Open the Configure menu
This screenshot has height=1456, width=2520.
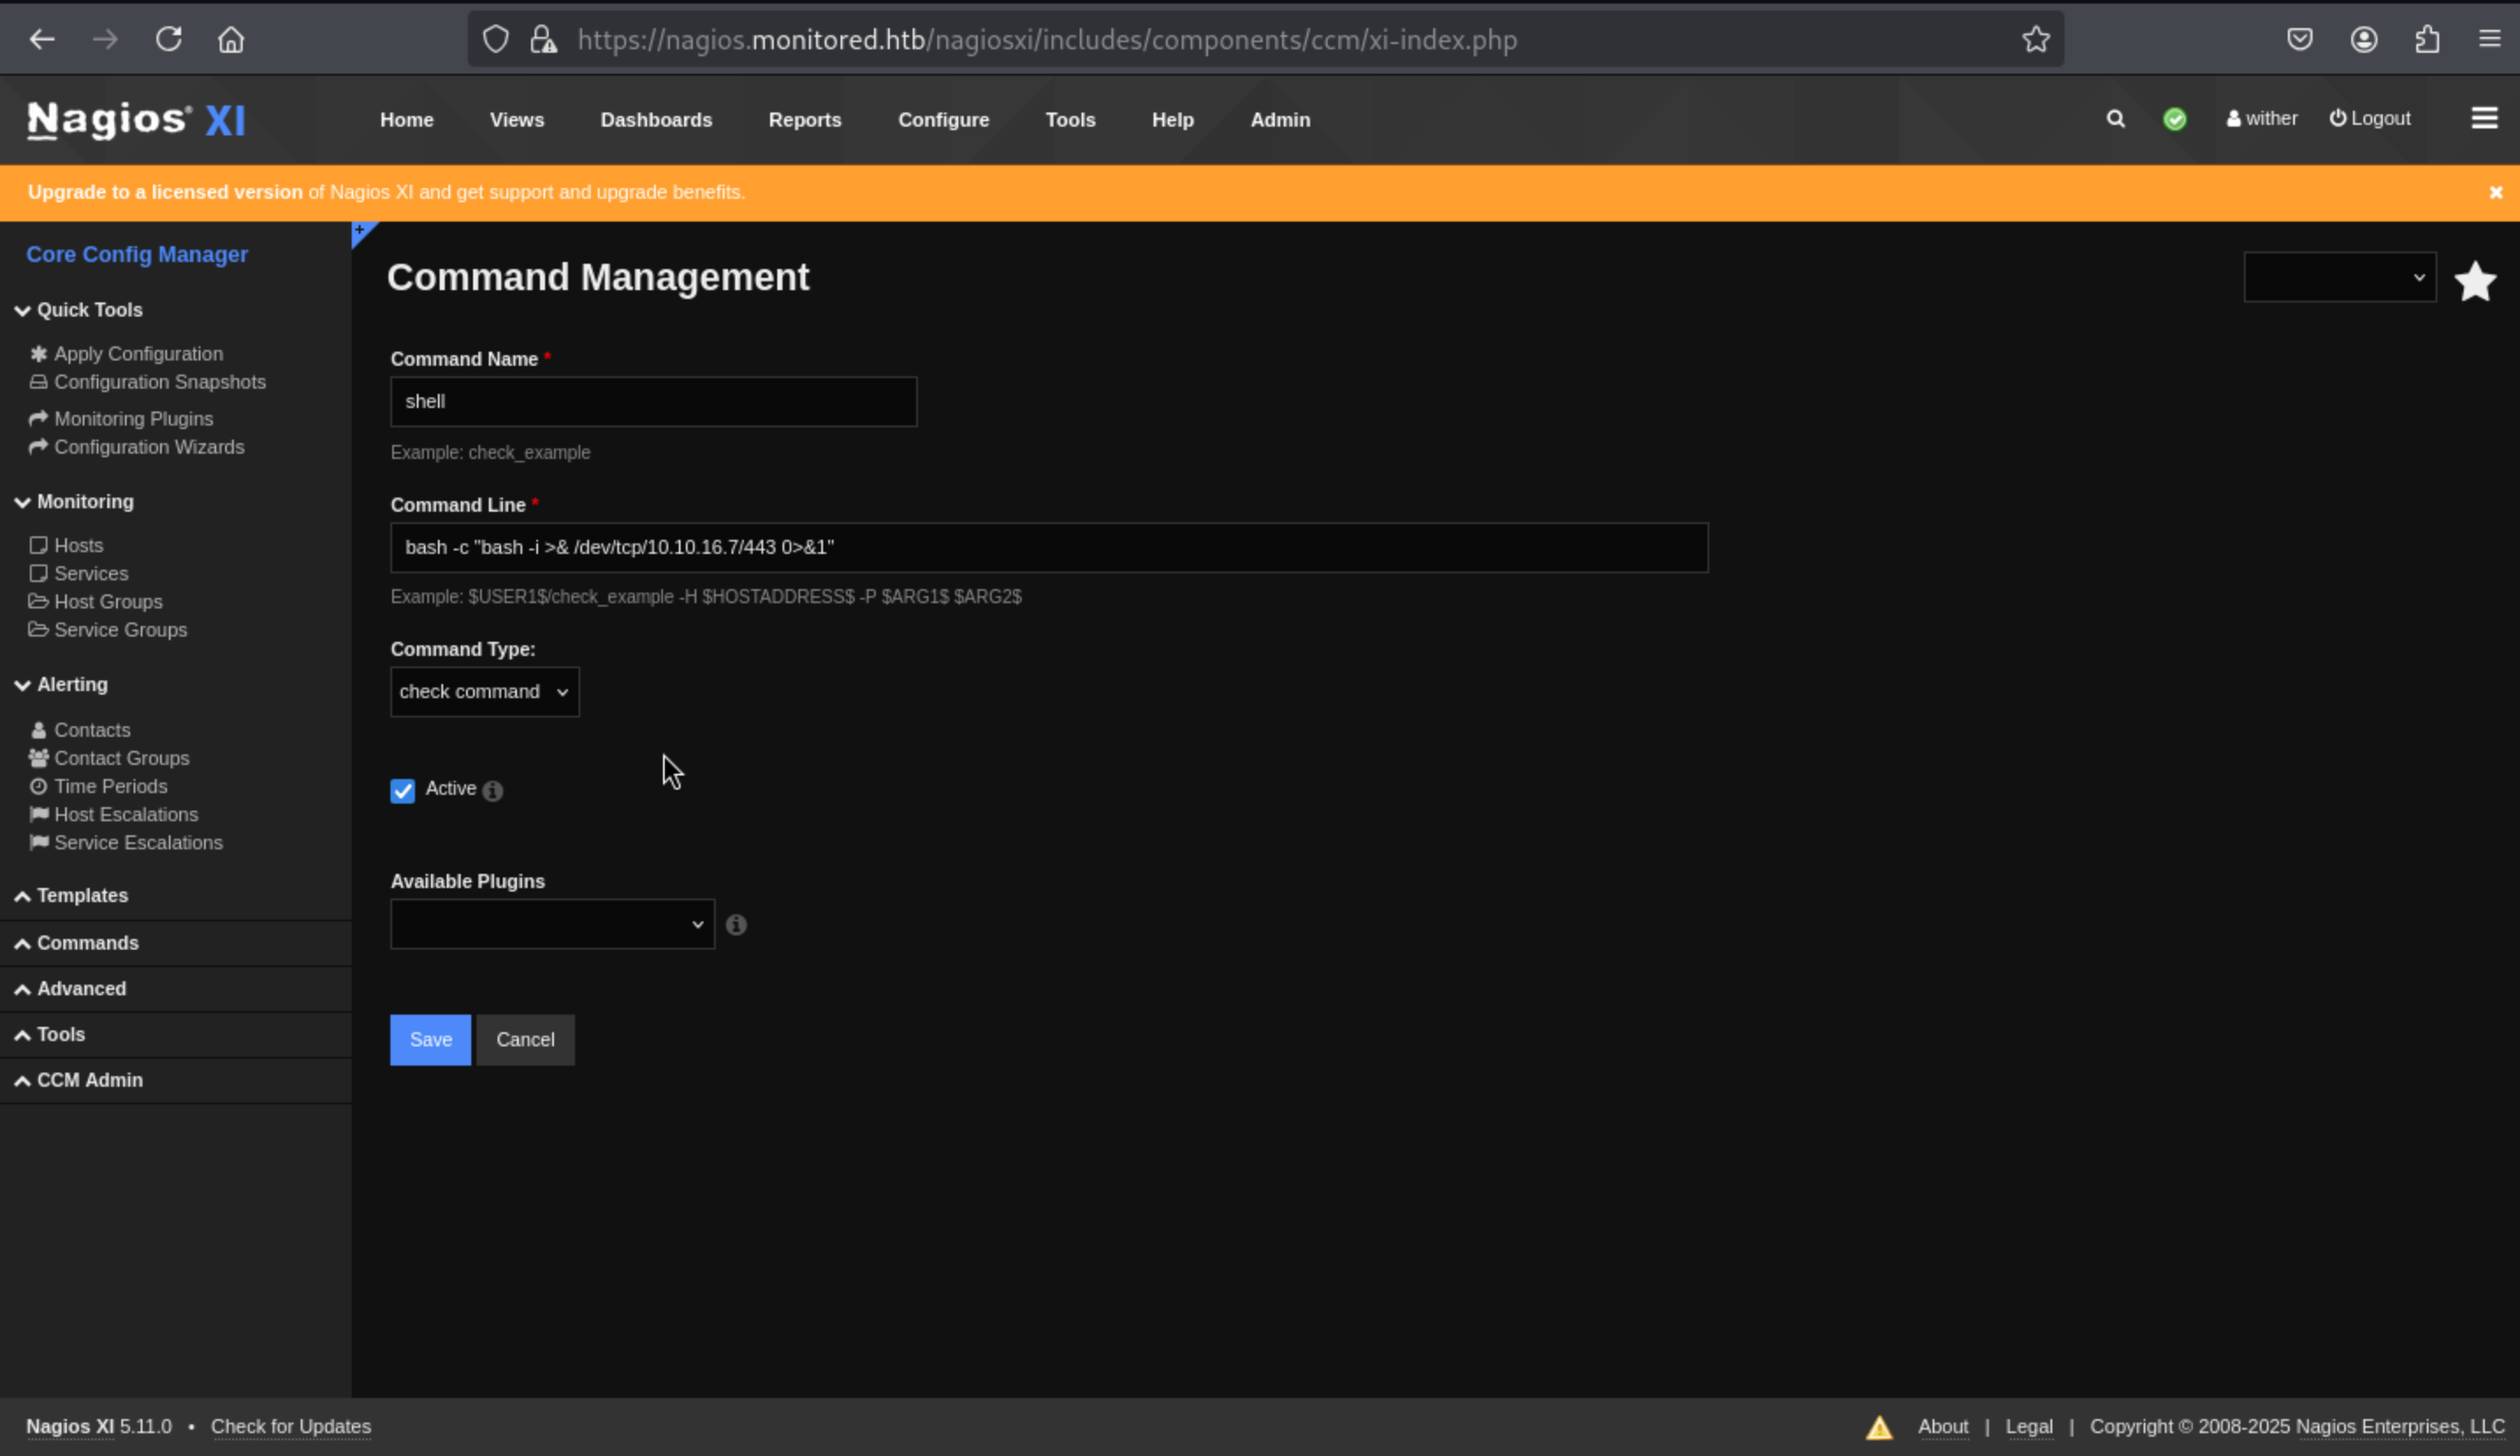(x=943, y=120)
